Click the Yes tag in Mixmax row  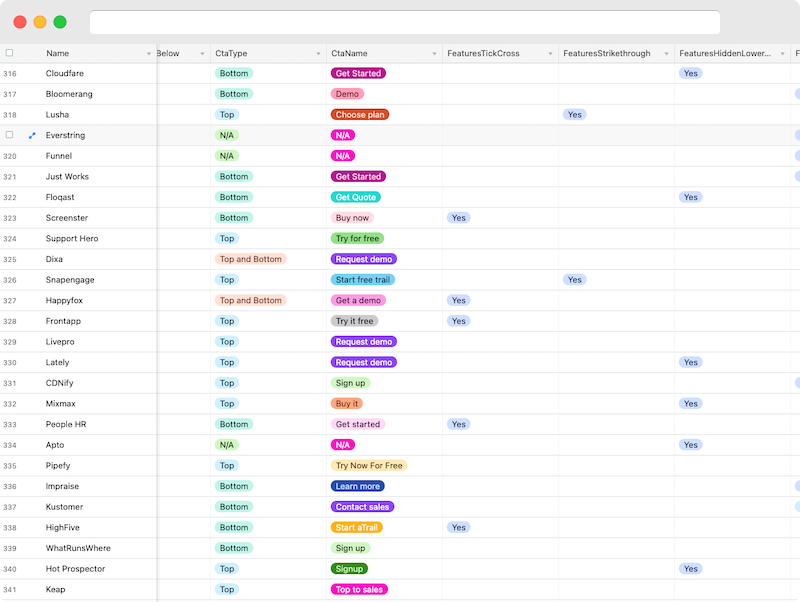pyautogui.click(x=691, y=404)
